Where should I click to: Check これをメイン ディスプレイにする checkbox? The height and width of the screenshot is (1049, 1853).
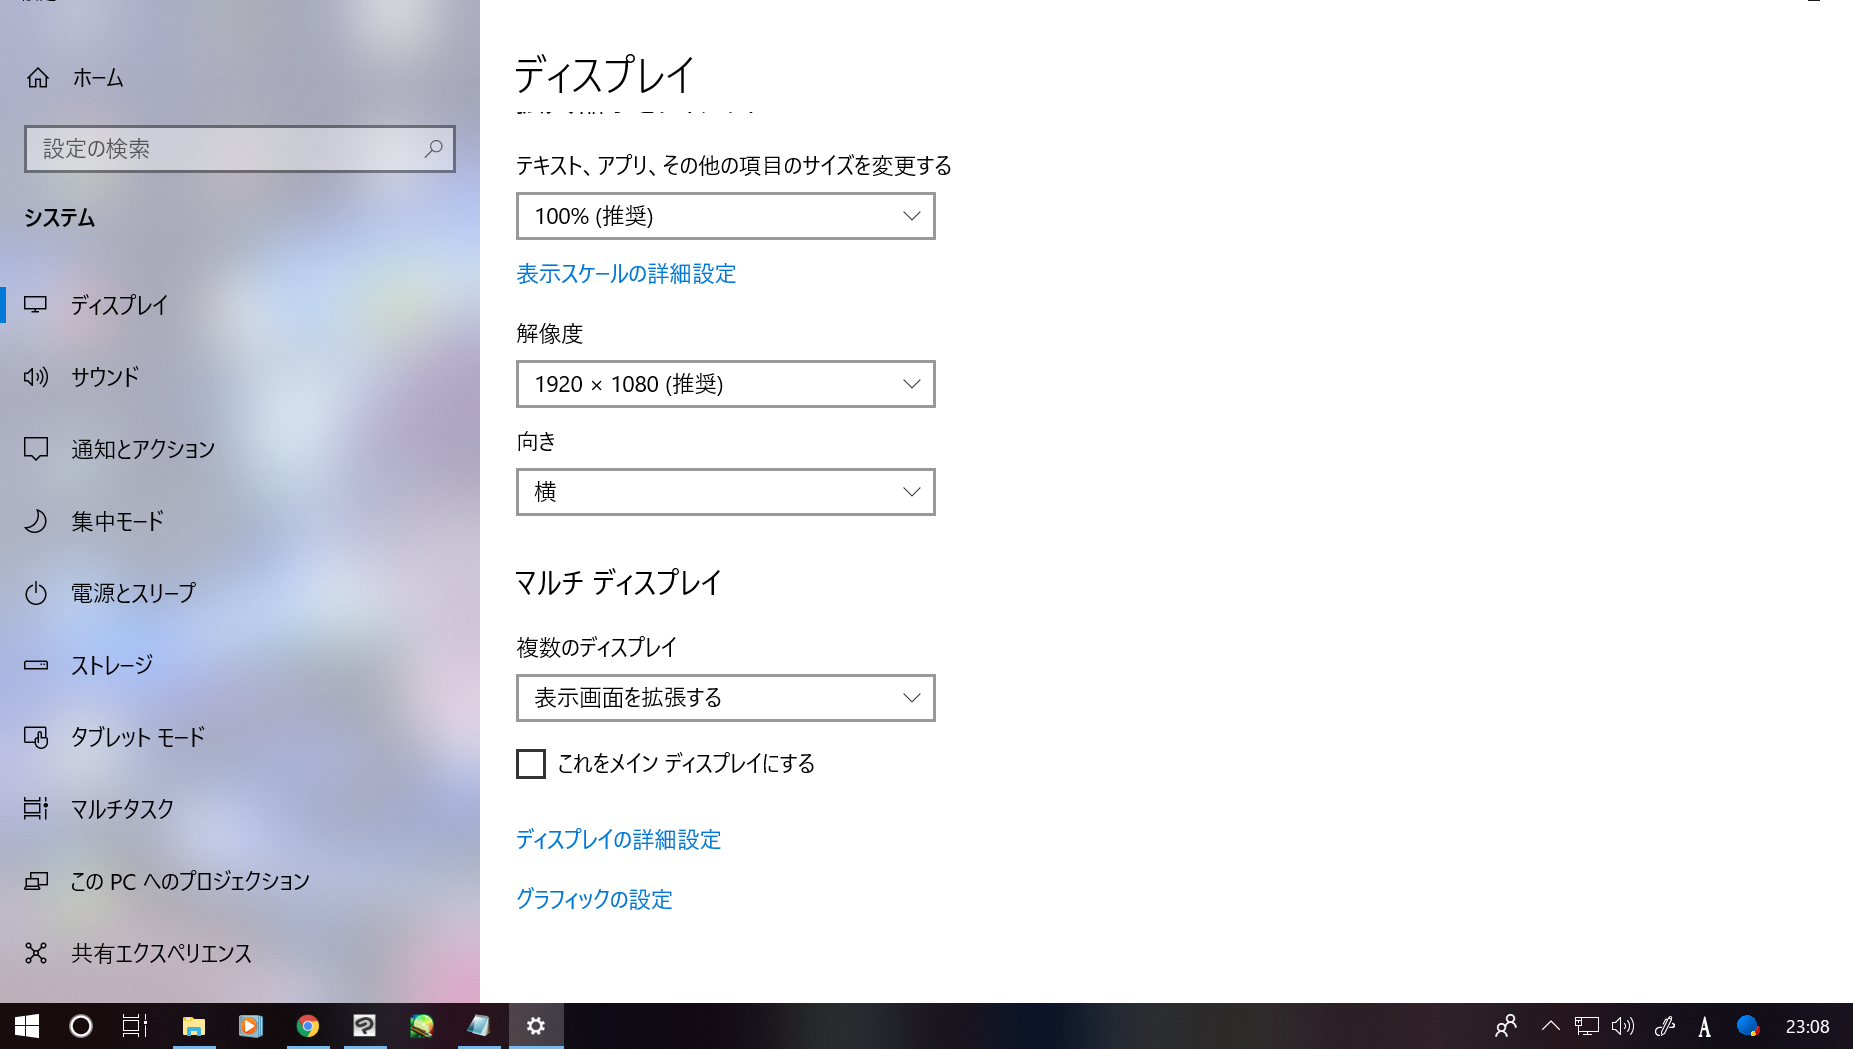pyautogui.click(x=531, y=764)
